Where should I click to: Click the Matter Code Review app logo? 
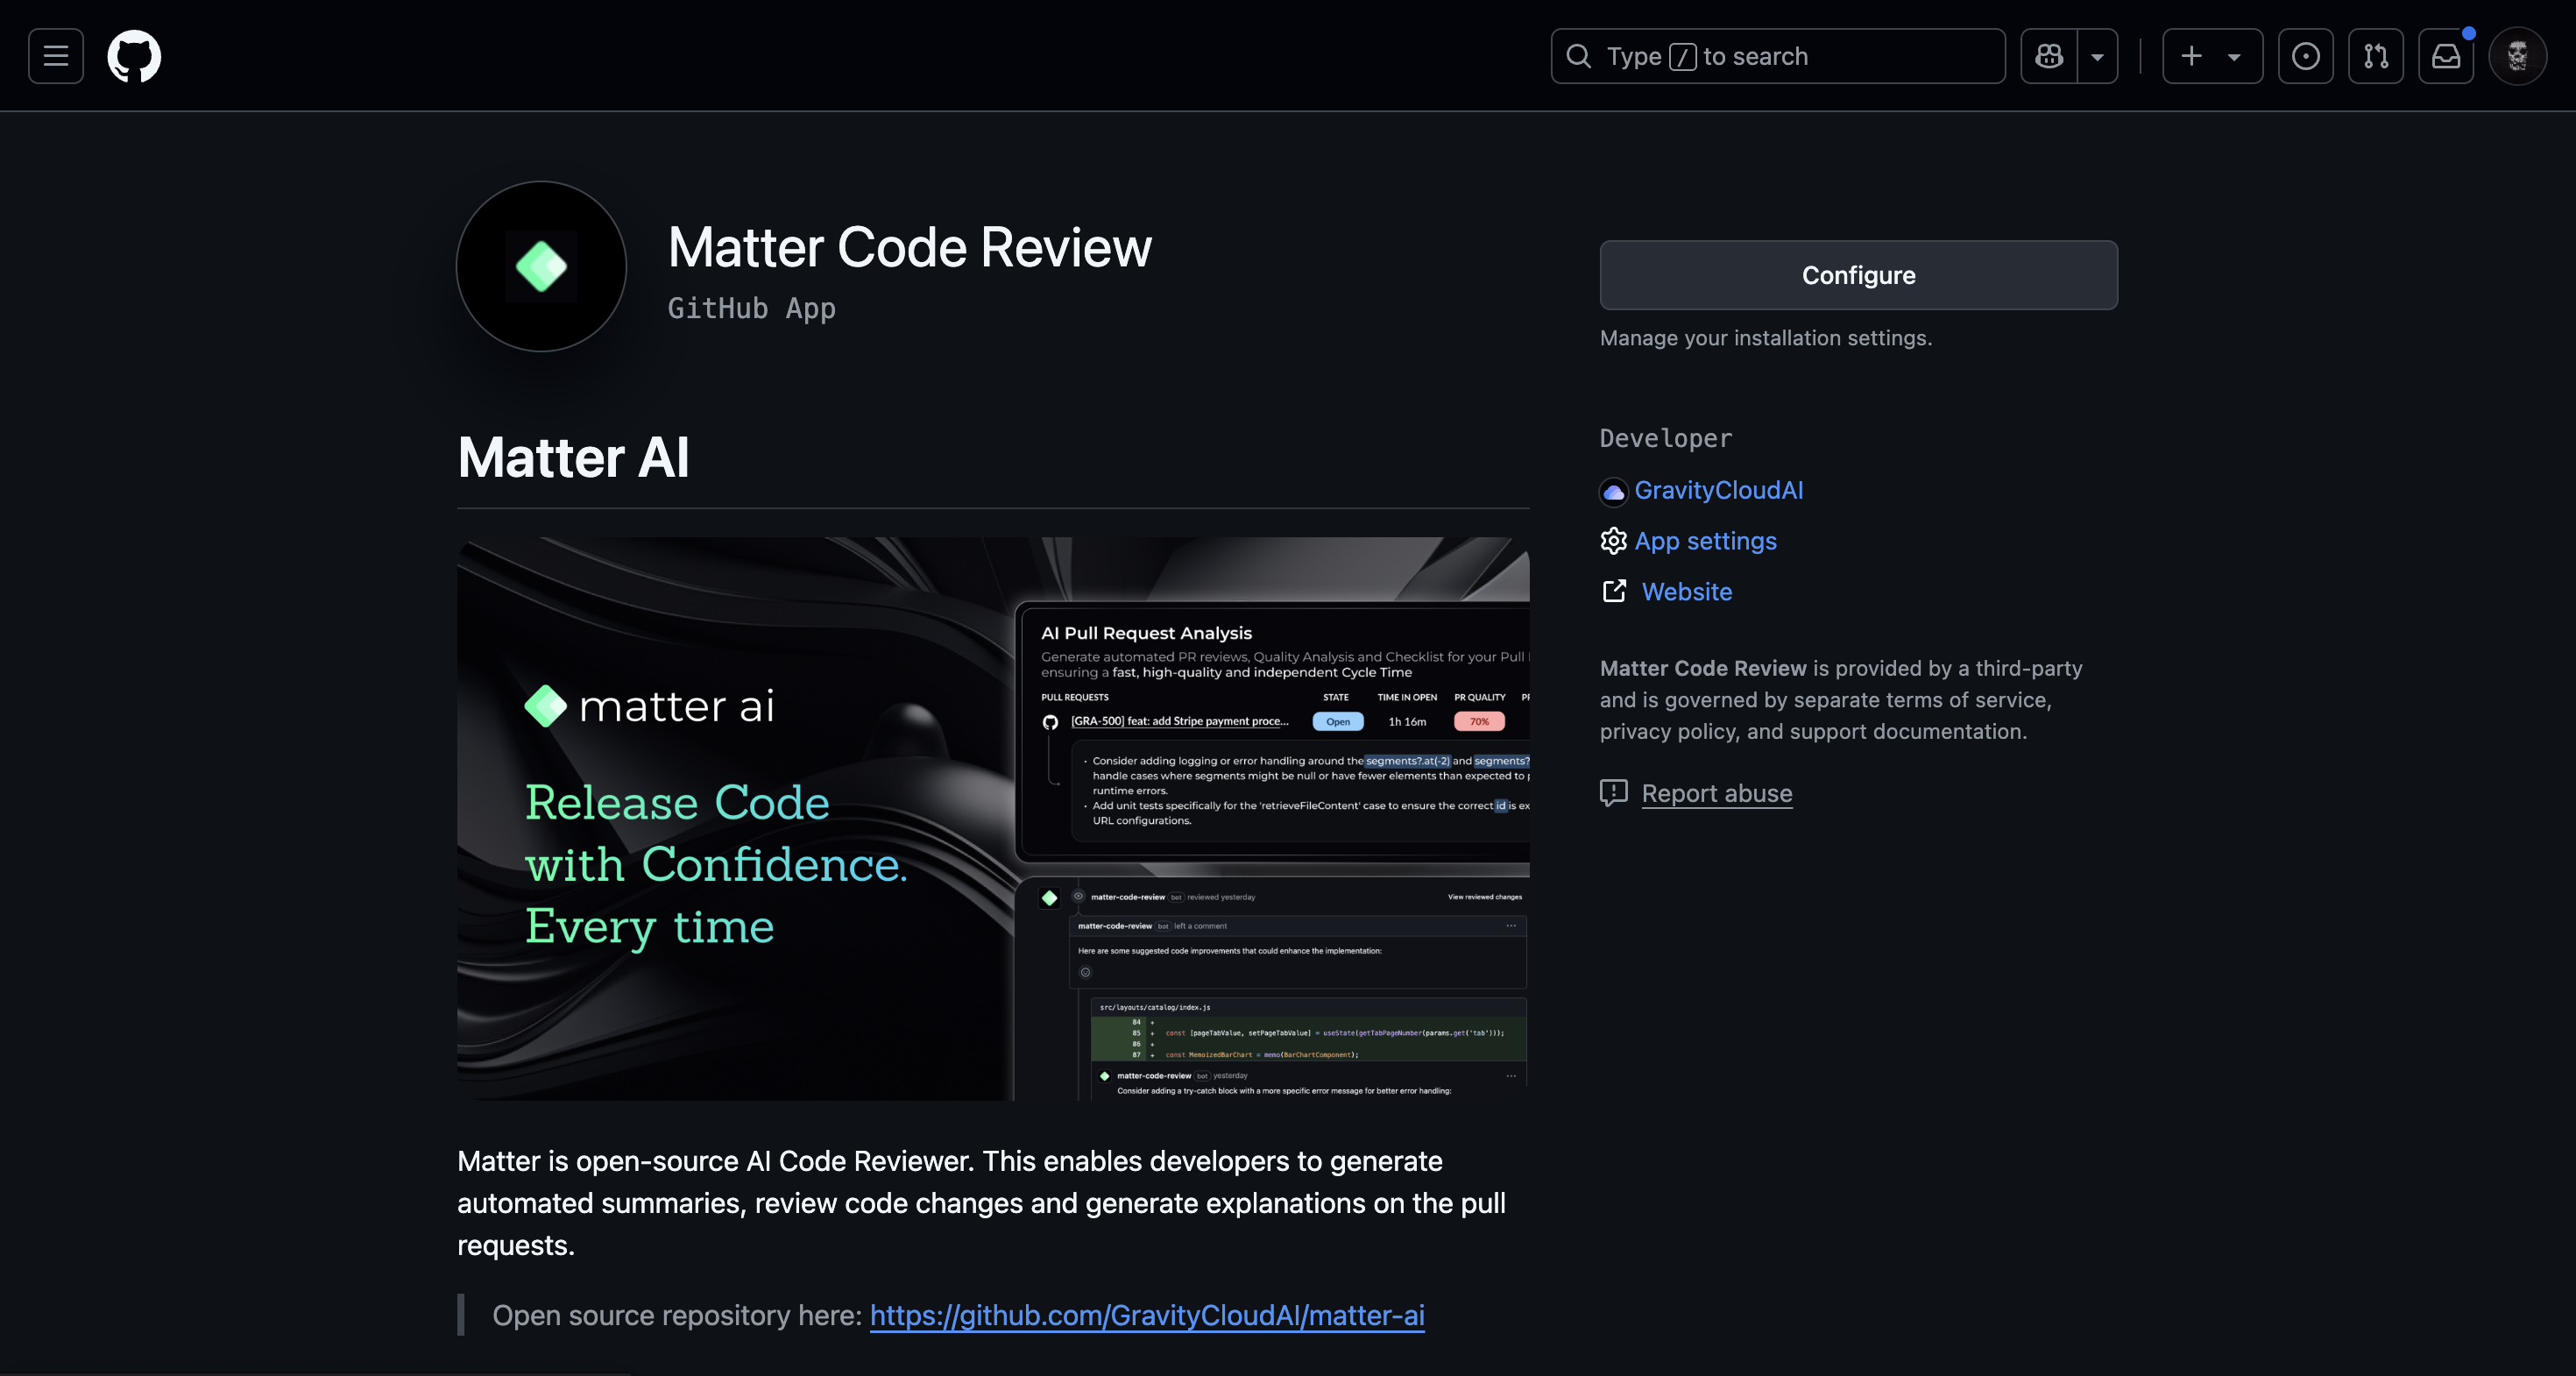click(x=541, y=266)
